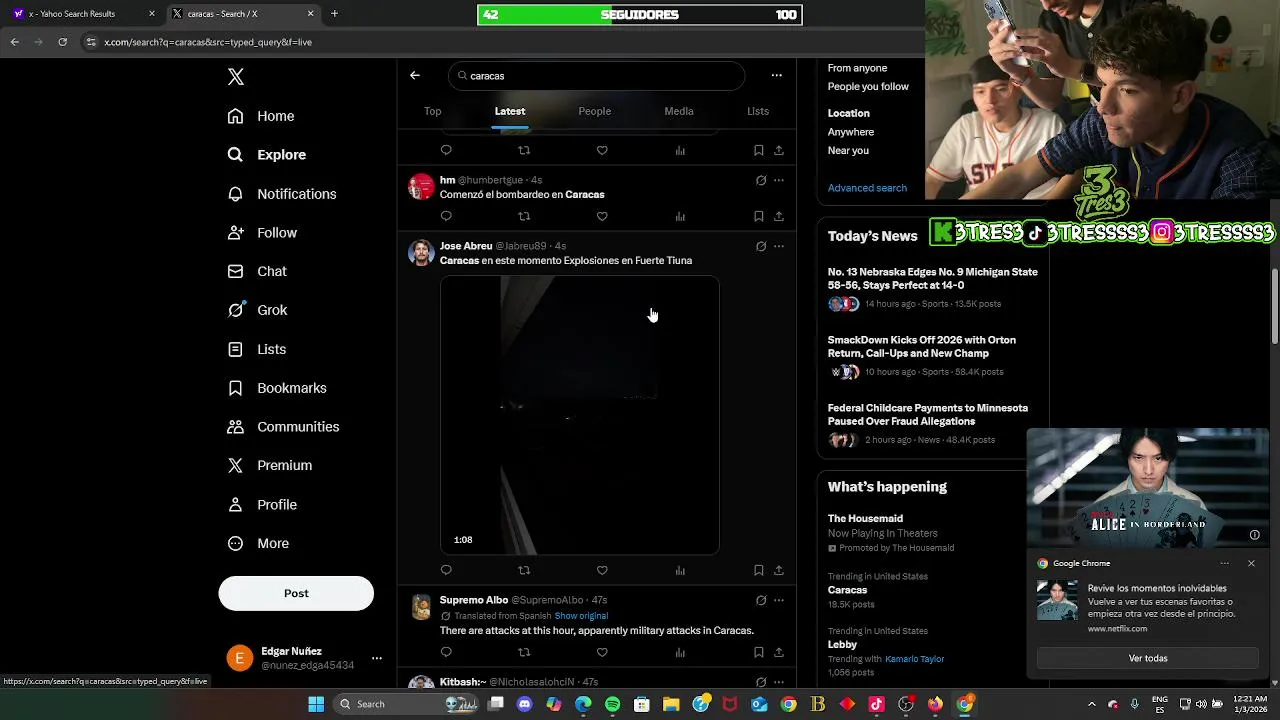This screenshot has width=1280, height=720.
Task: Select People you follow filter
Action: [868, 87]
